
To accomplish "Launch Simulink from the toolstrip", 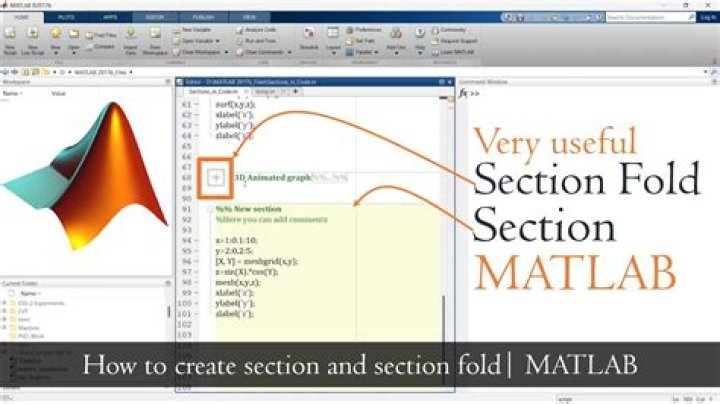I will tap(309, 39).
